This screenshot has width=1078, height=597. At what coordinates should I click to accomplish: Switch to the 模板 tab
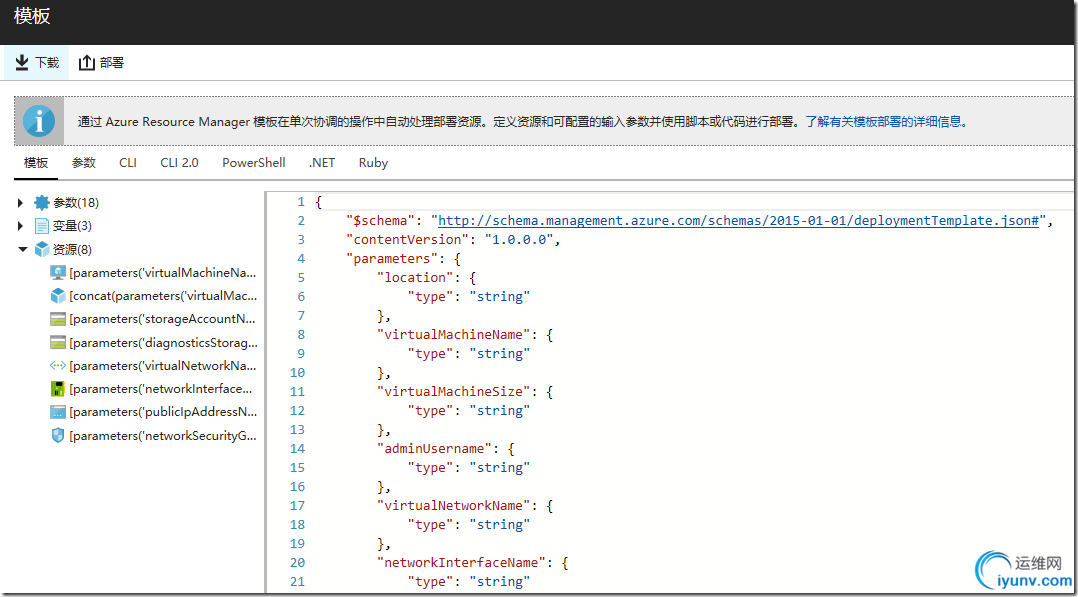[x=36, y=163]
